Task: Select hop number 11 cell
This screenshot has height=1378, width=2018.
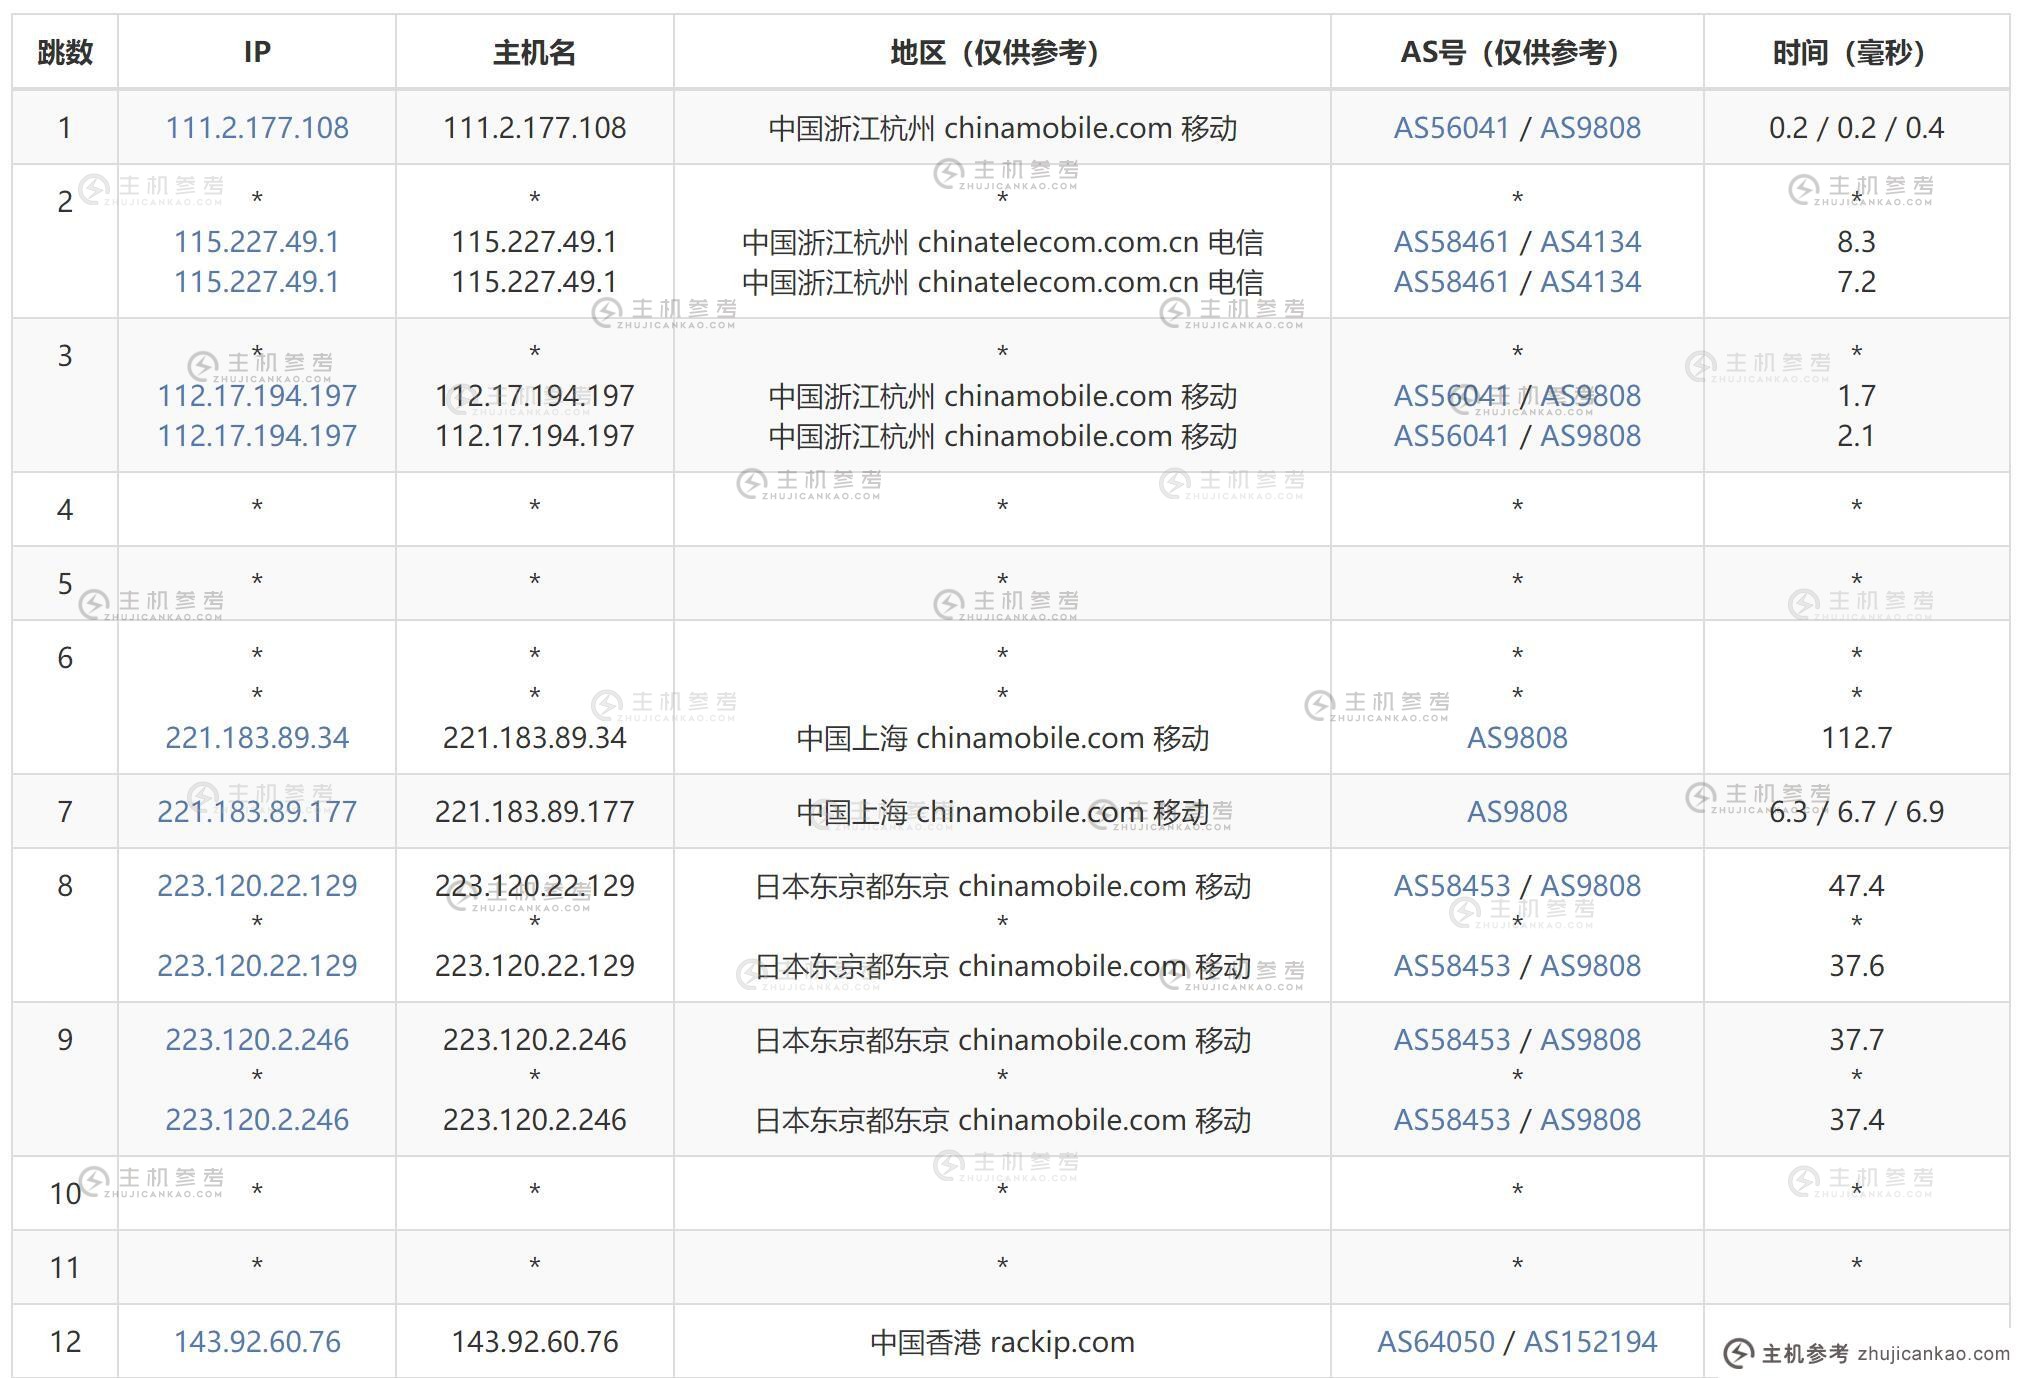Action: 65,1268
